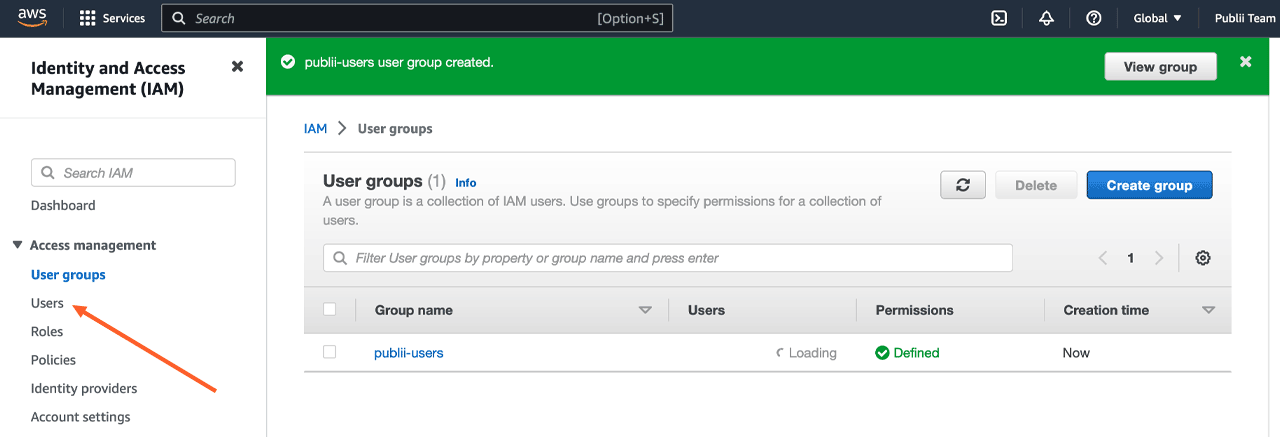Click the search magnifier in top bar
The image size is (1280, 437).
(x=180, y=18)
